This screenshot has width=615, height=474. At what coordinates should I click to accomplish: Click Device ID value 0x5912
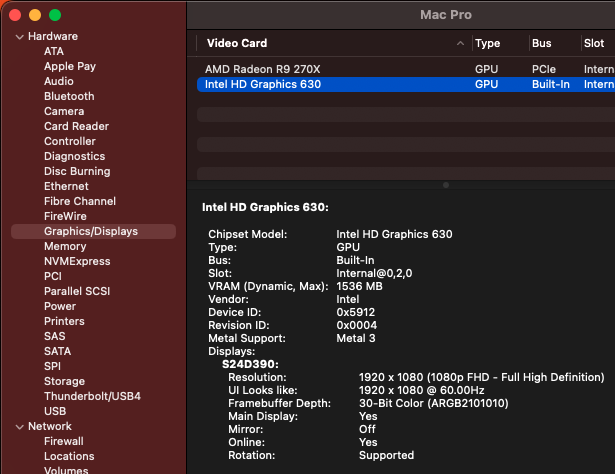(x=356, y=312)
